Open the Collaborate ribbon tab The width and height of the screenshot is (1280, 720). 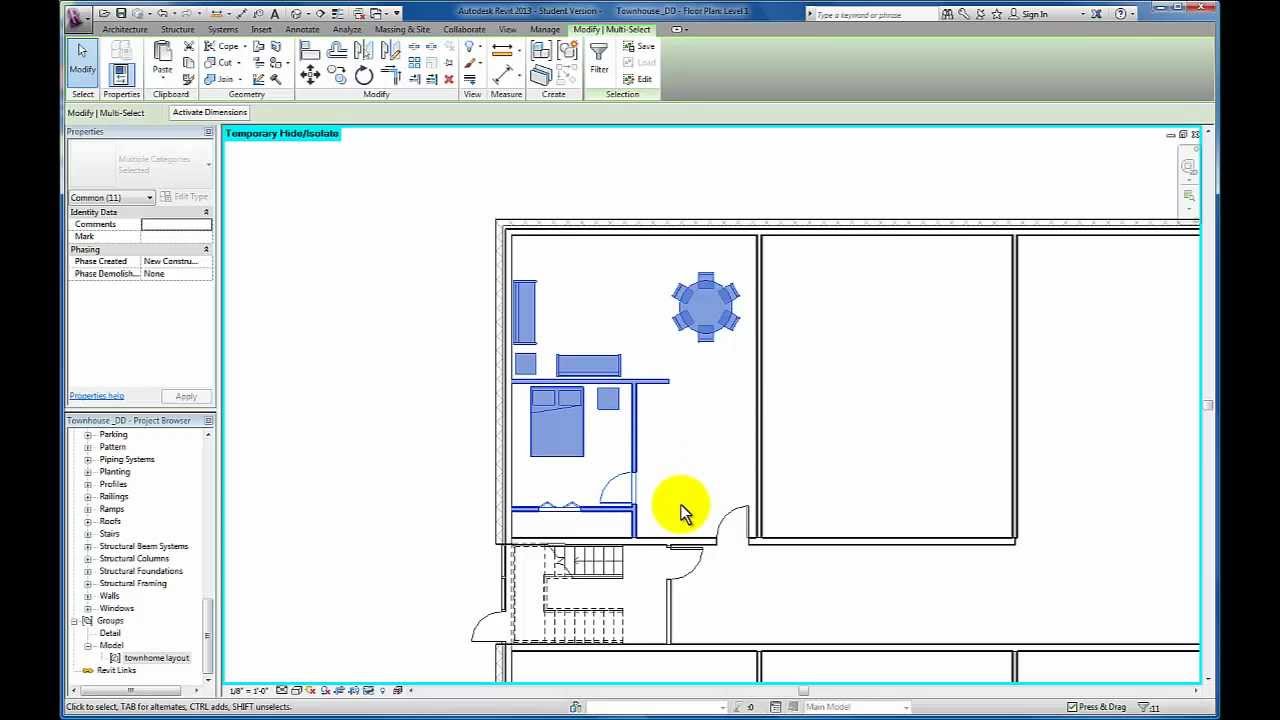coord(464,29)
